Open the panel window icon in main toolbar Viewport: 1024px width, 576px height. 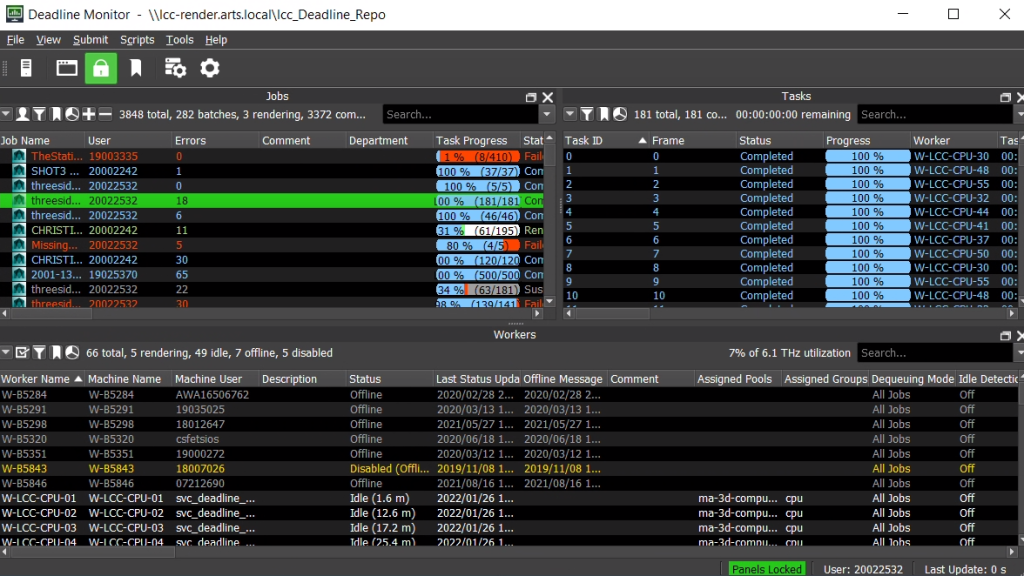pos(67,68)
